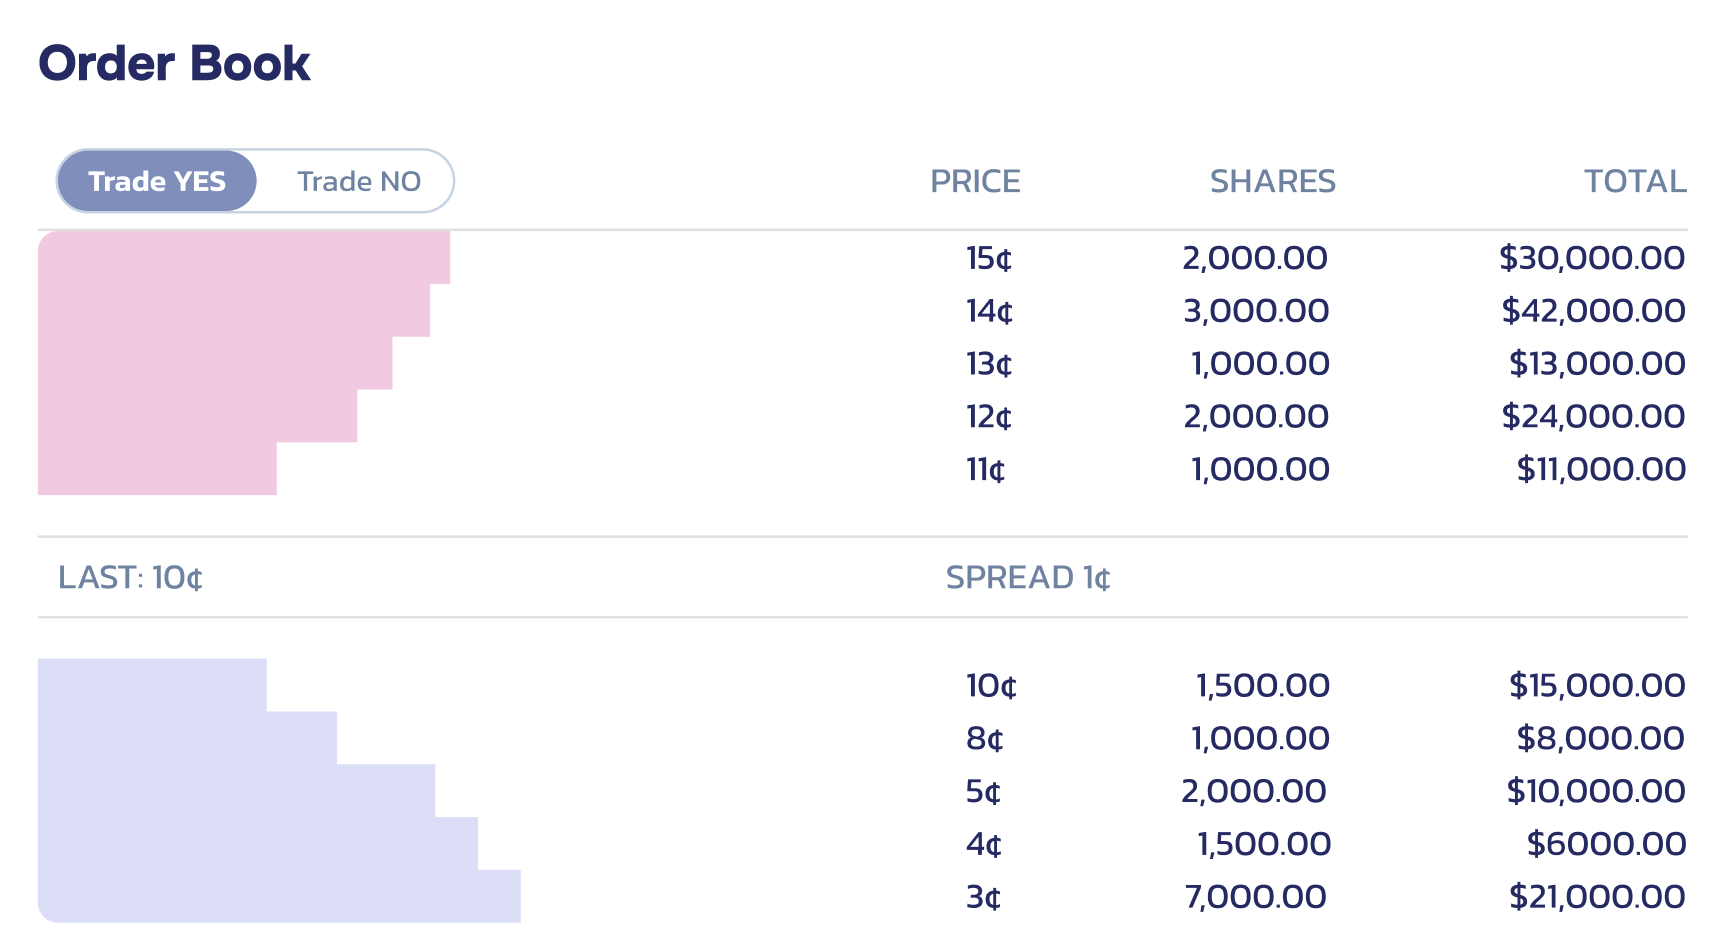Click the $21,000.00 total in bid rows
The height and width of the screenshot is (950, 1724).
[x=1597, y=897]
